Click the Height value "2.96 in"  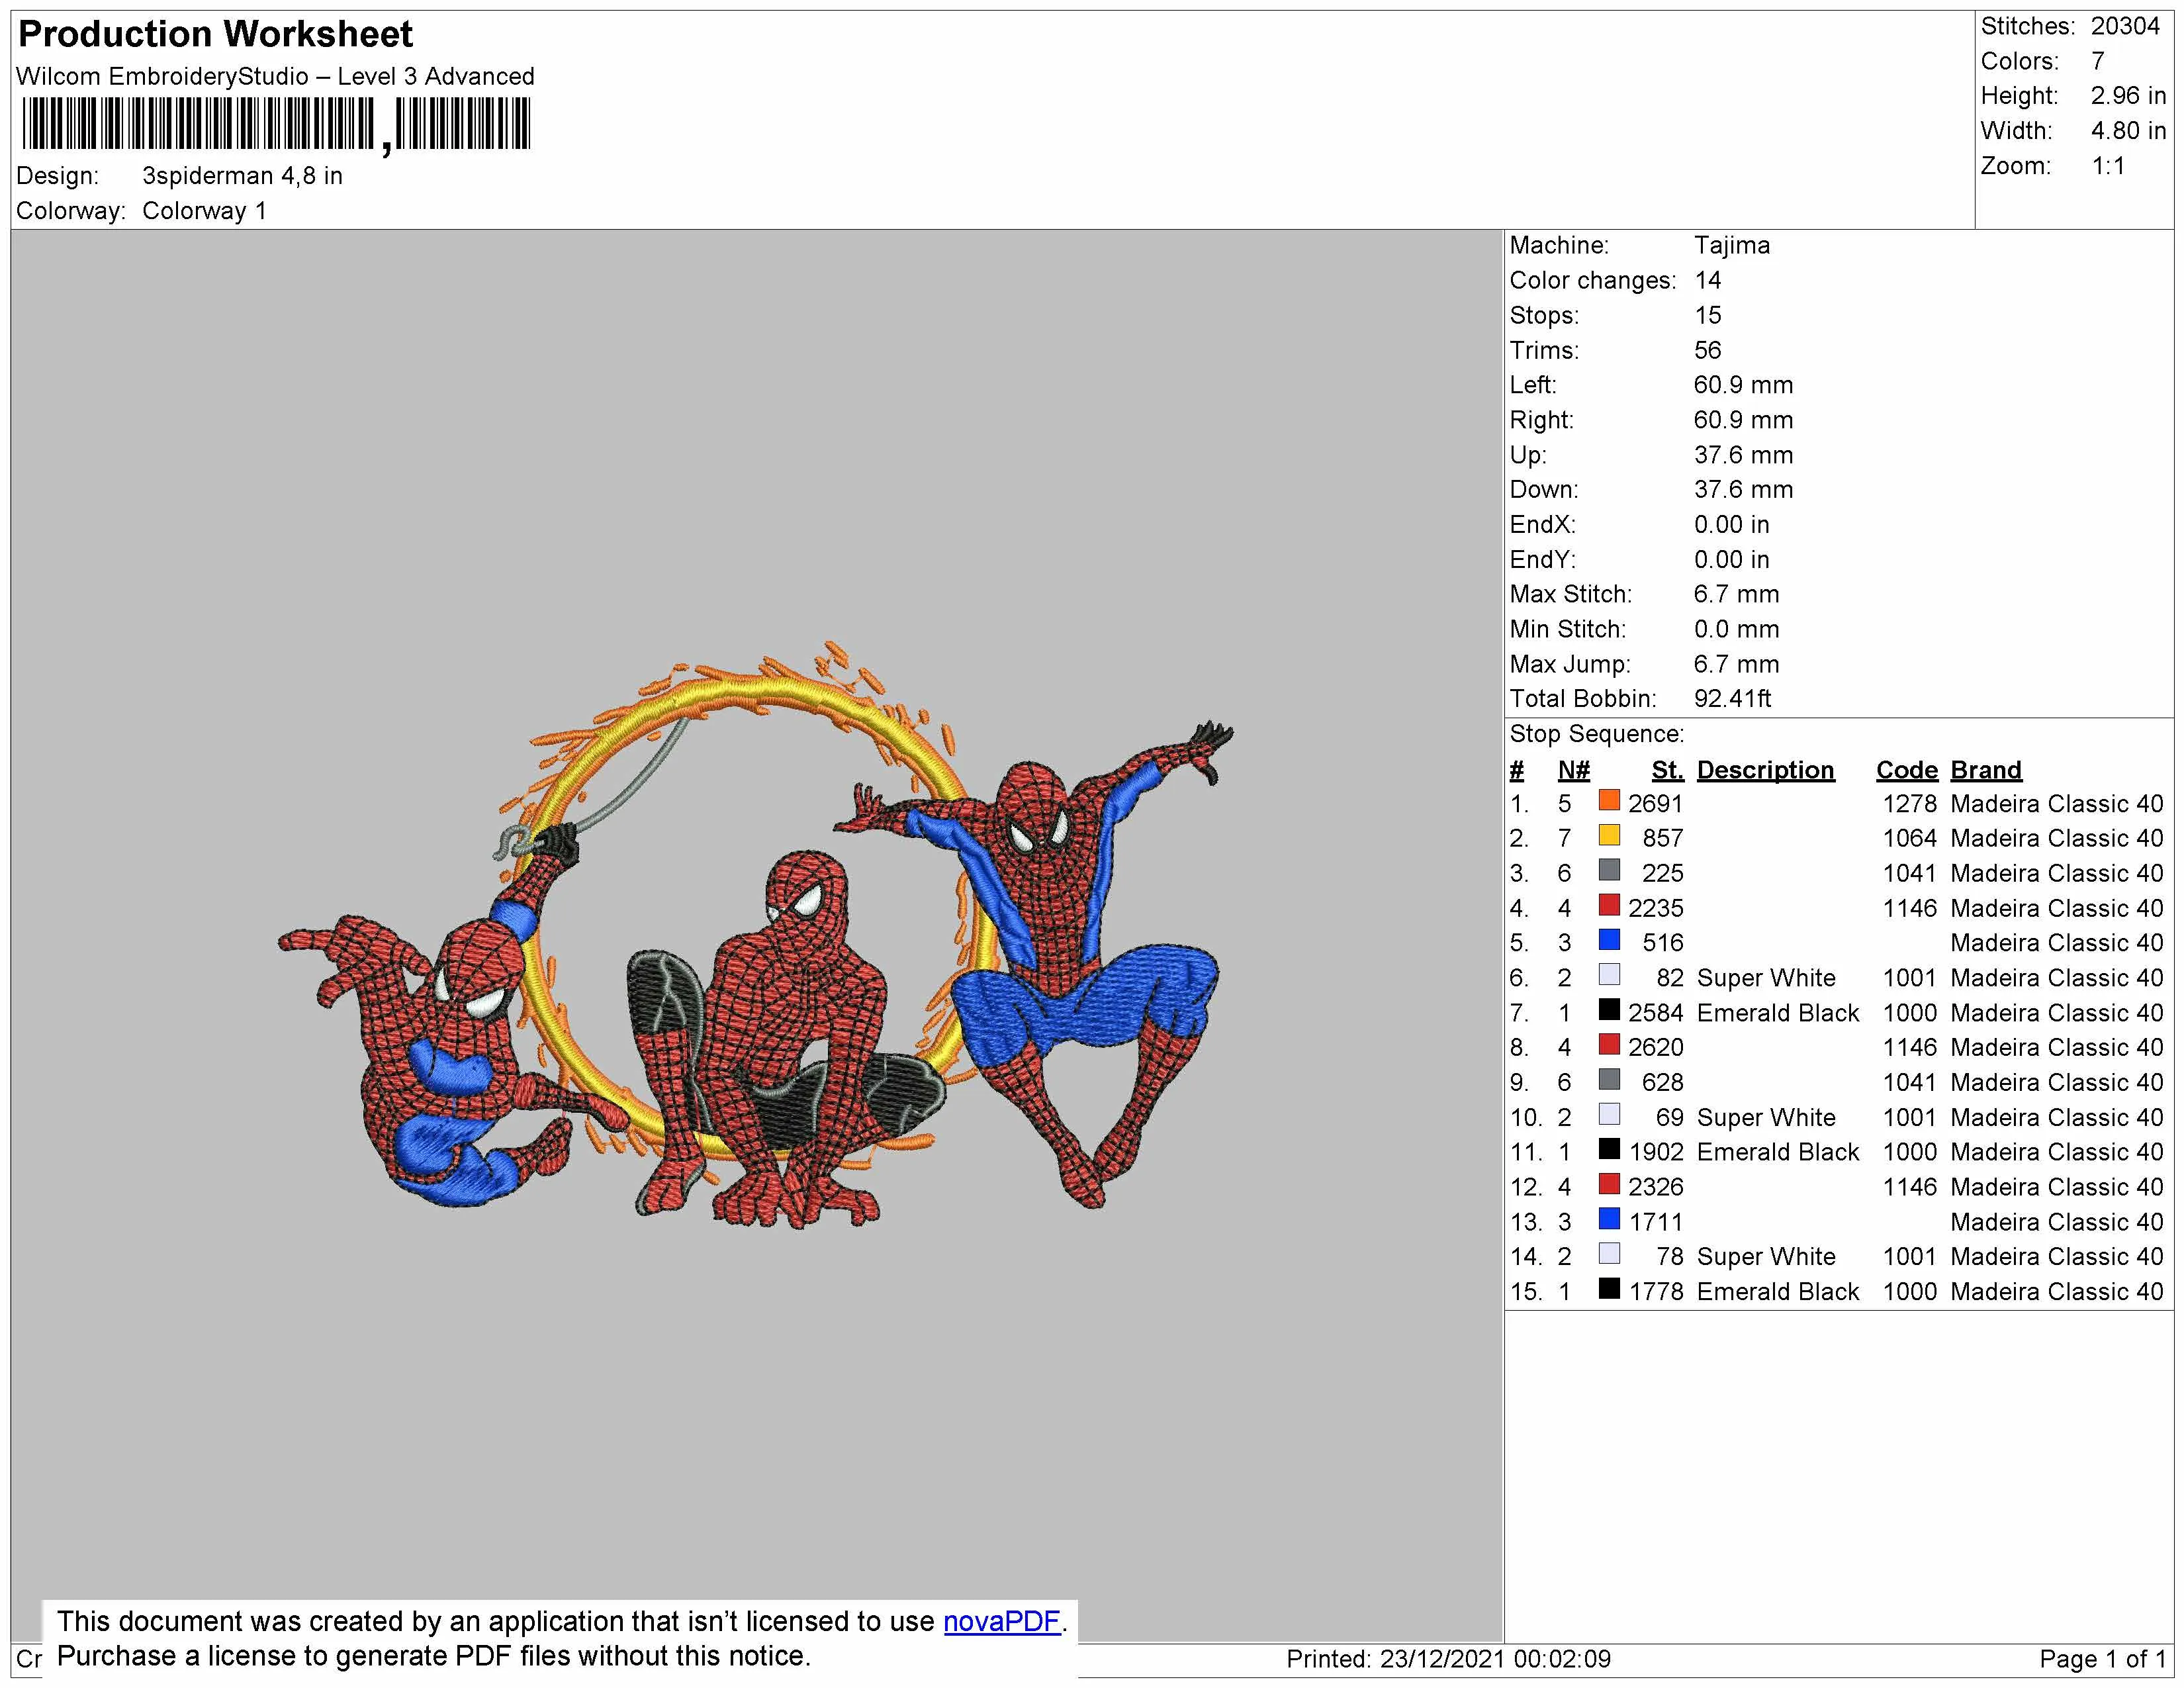pyautogui.click(x=2128, y=96)
